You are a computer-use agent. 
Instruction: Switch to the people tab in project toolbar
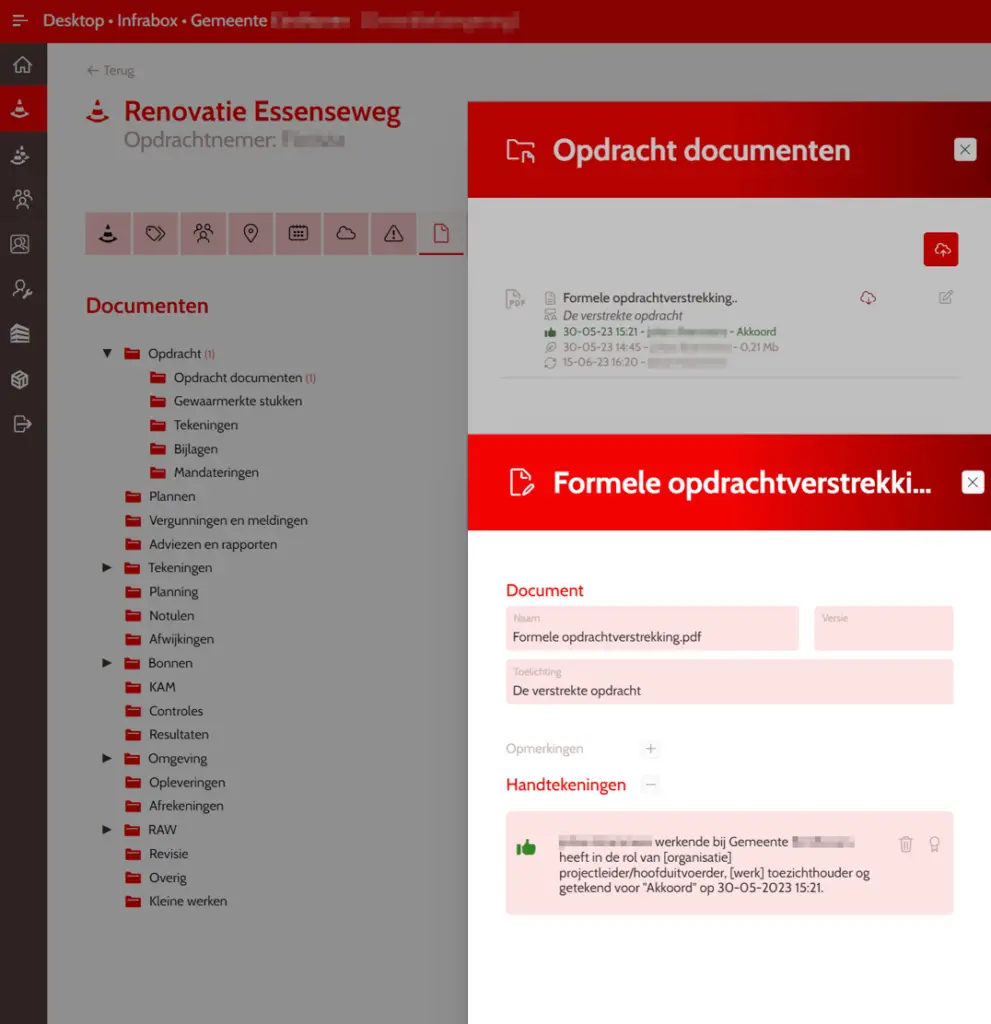point(203,233)
